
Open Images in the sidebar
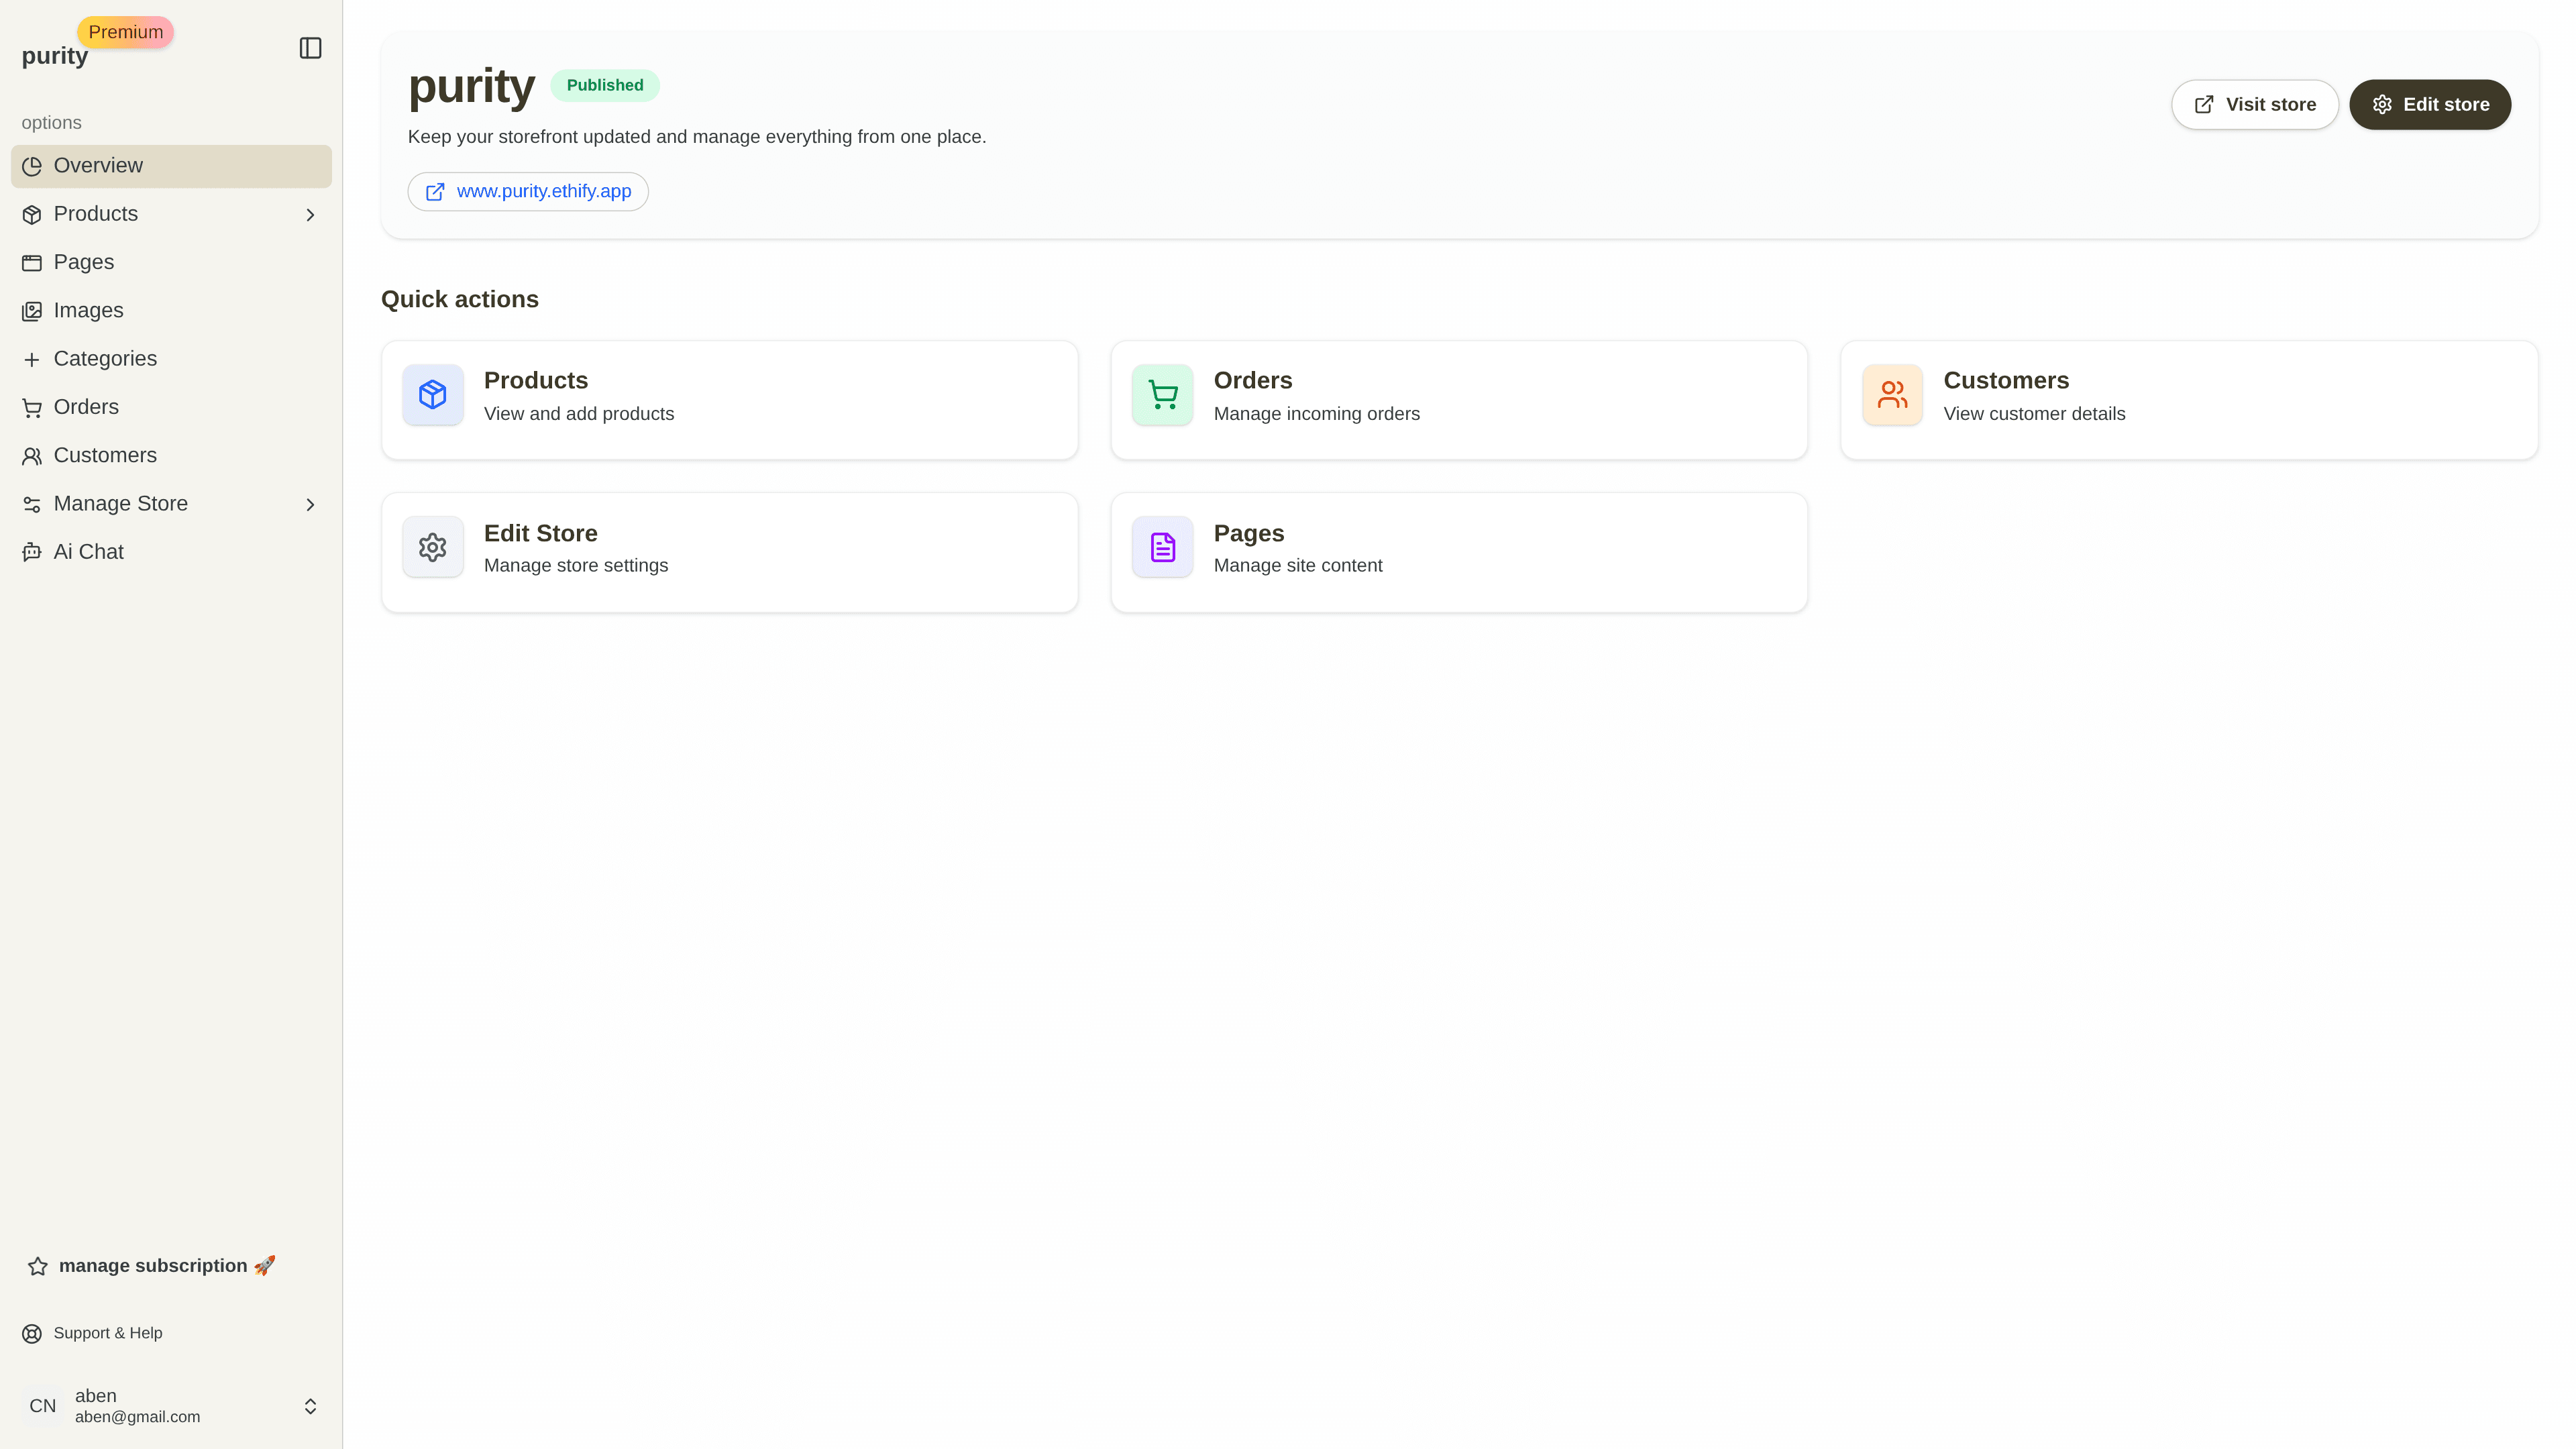(171, 311)
